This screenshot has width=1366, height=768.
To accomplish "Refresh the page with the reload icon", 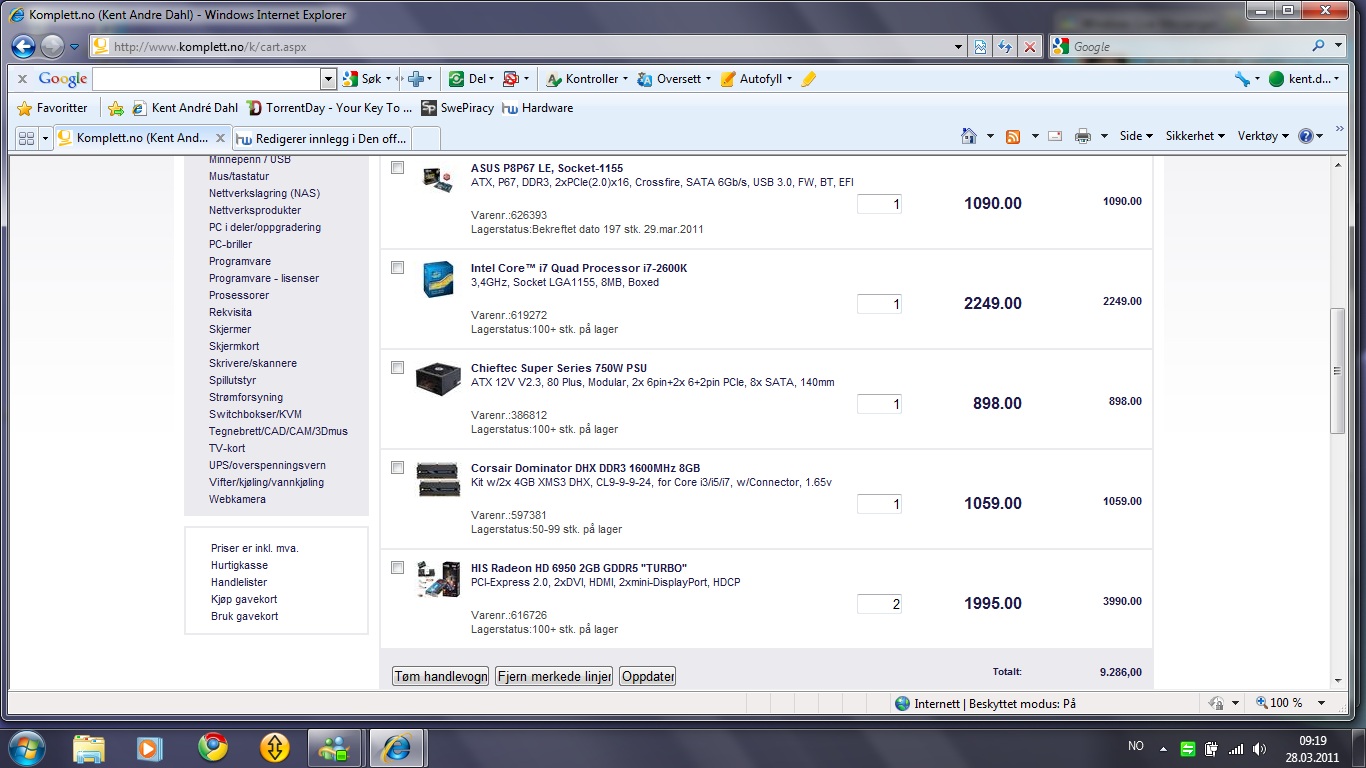I will click(x=1005, y=47).
